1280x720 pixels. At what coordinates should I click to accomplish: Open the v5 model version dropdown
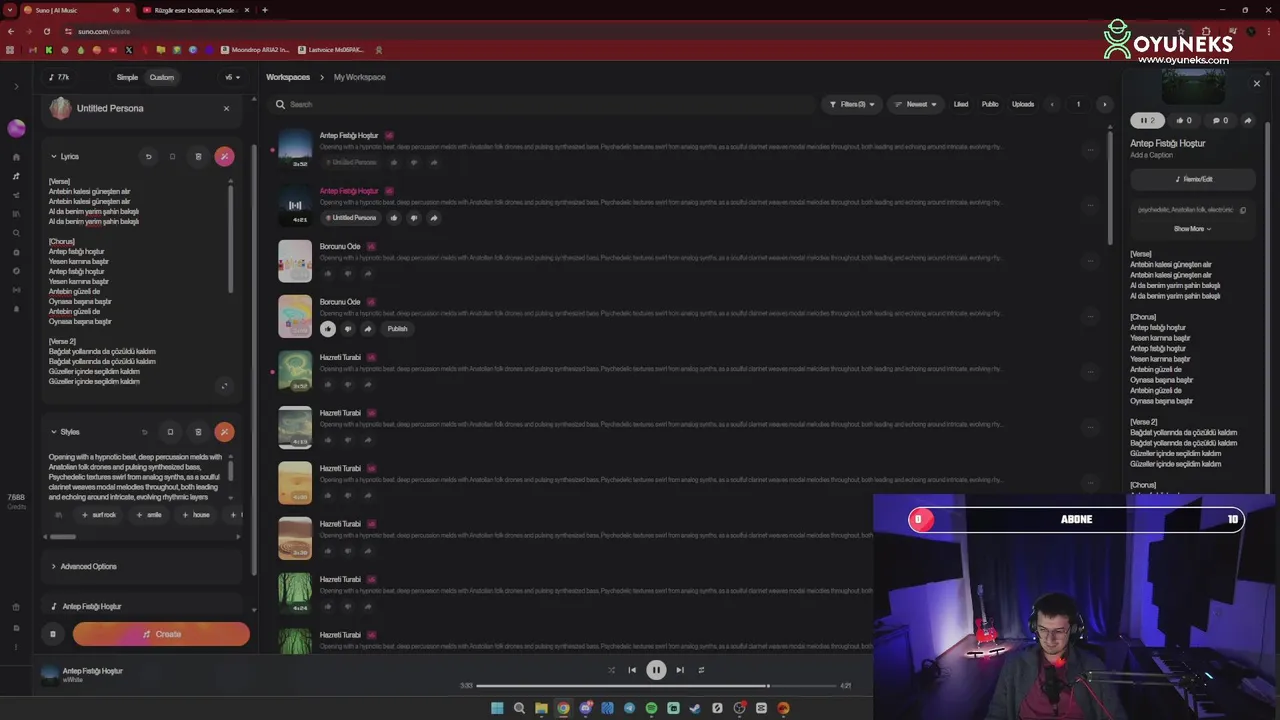tap(231, 77)
